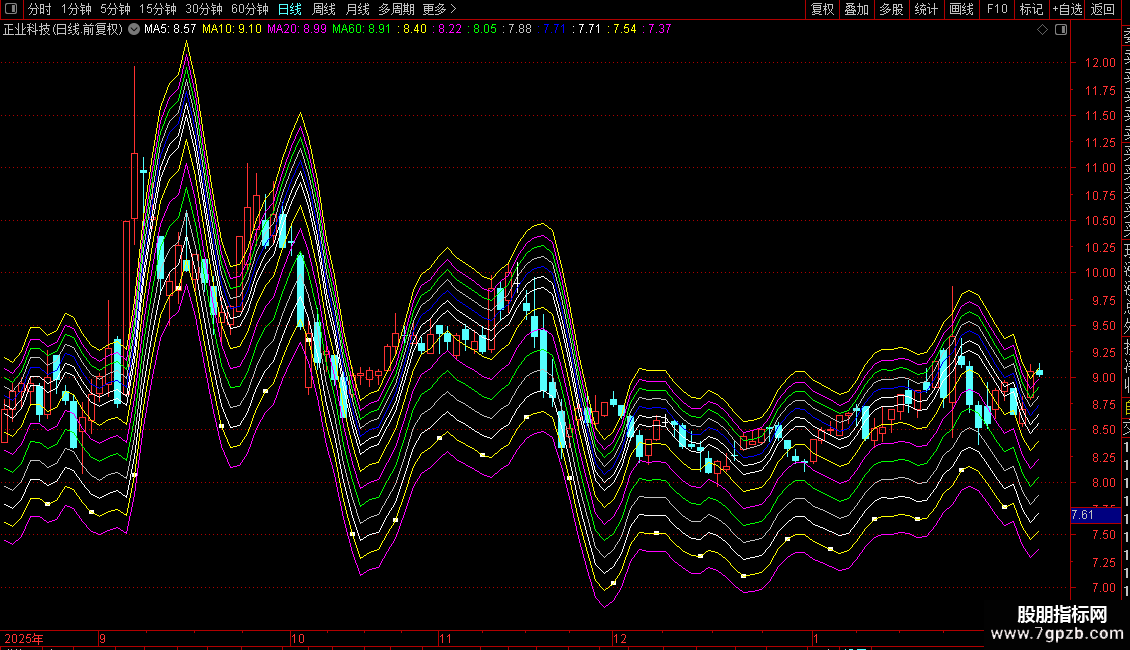This screenshot has width=1130, height=650.
Task: Switch to 周线 weekly period
Action: [324, 9]
